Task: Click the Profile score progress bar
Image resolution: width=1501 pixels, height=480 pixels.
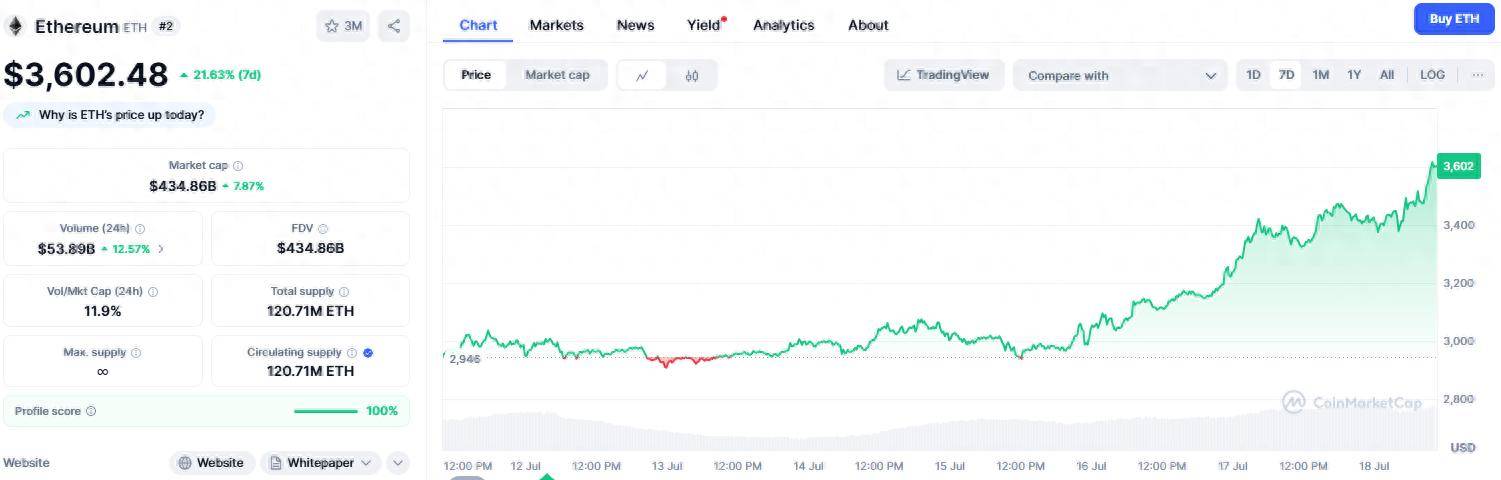Action: 325,411
